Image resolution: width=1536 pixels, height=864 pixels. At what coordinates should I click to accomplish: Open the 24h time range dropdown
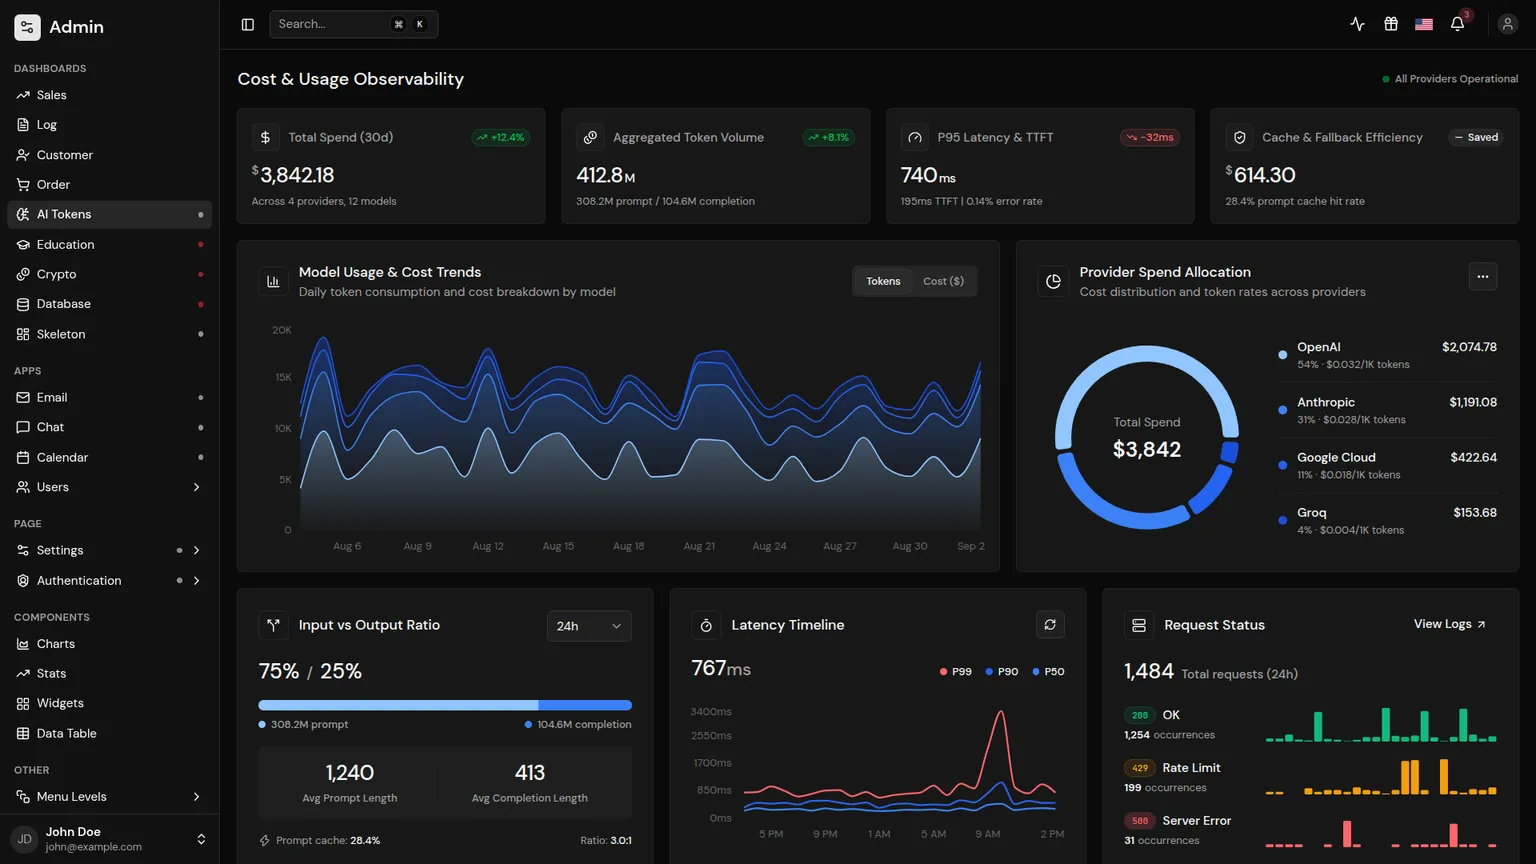pyautogui.click(x=589, y=626)
